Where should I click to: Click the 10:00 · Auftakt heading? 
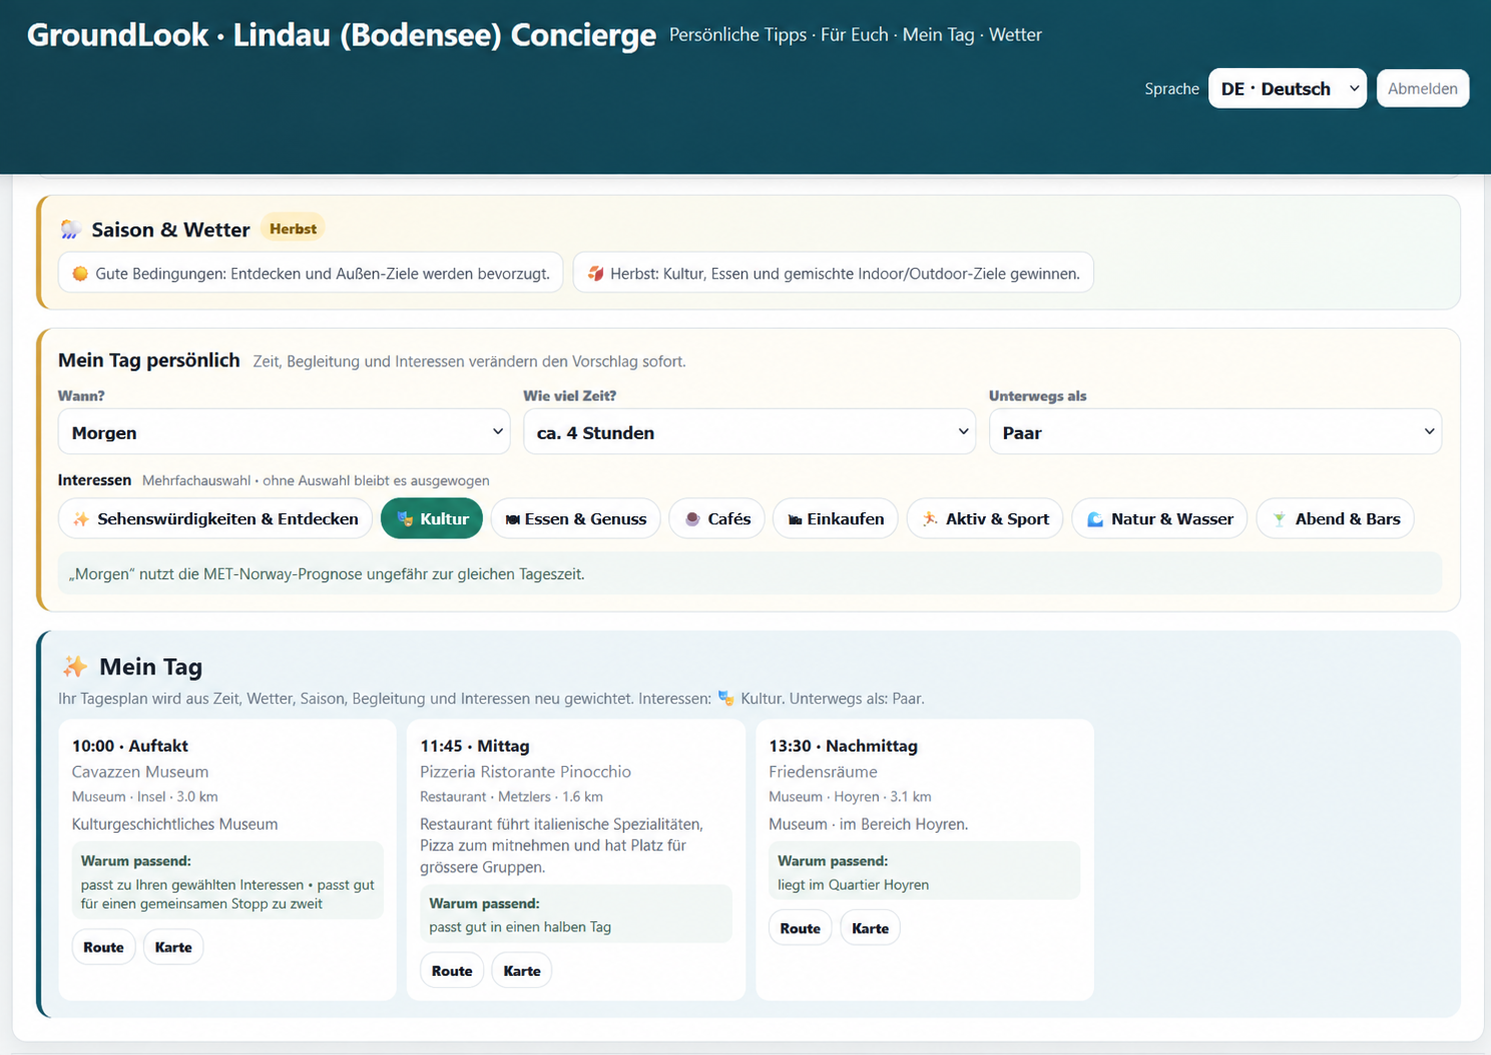pos(130,745)
